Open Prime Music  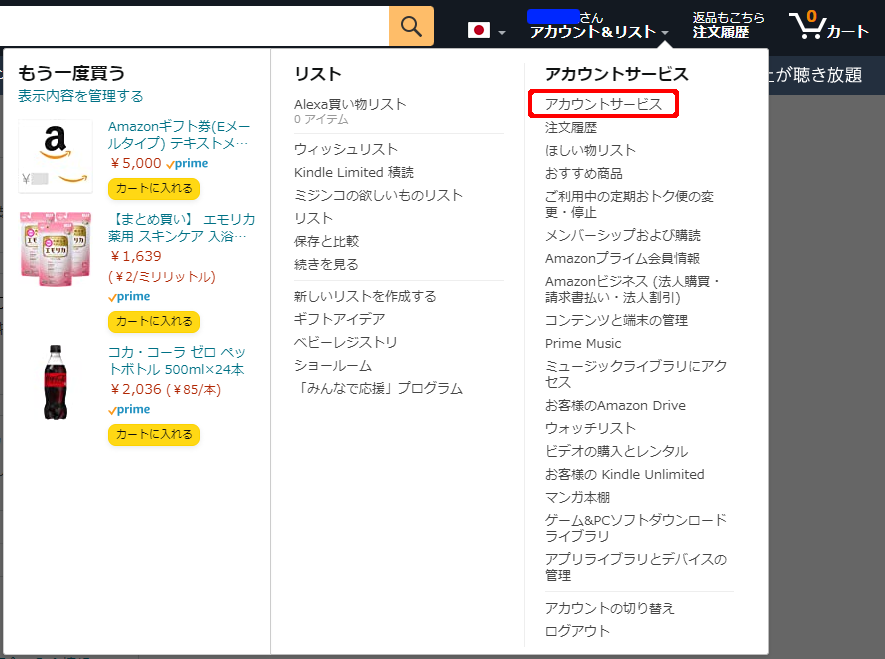583,344
